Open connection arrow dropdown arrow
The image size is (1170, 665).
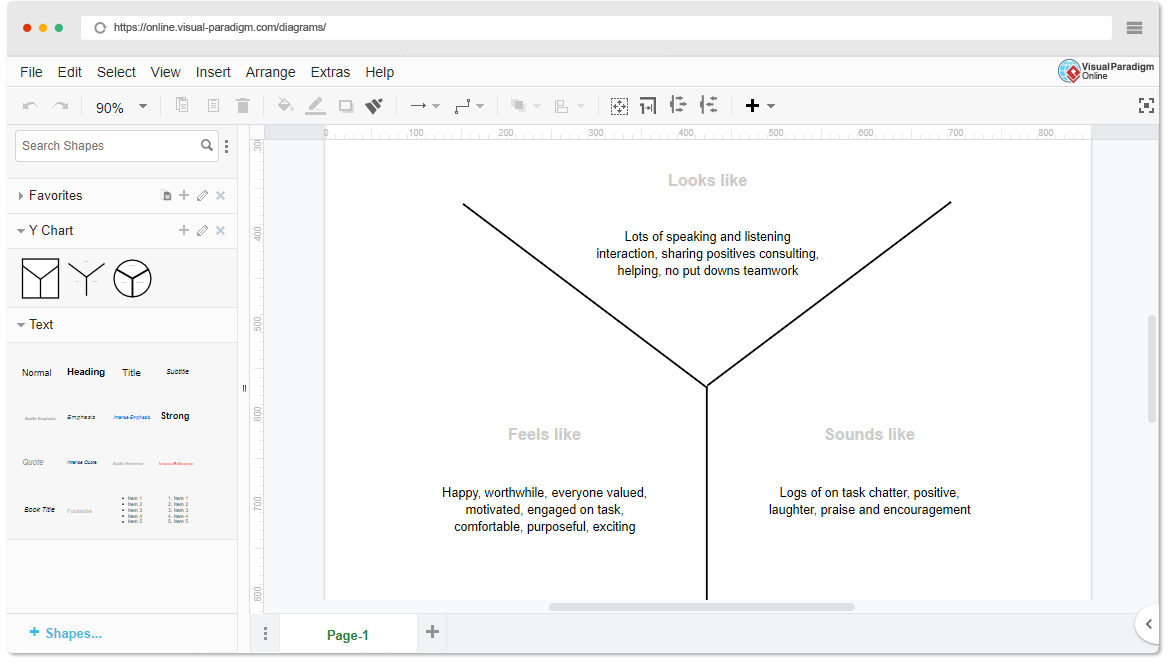pyautogui.click(x=437, y=107)
